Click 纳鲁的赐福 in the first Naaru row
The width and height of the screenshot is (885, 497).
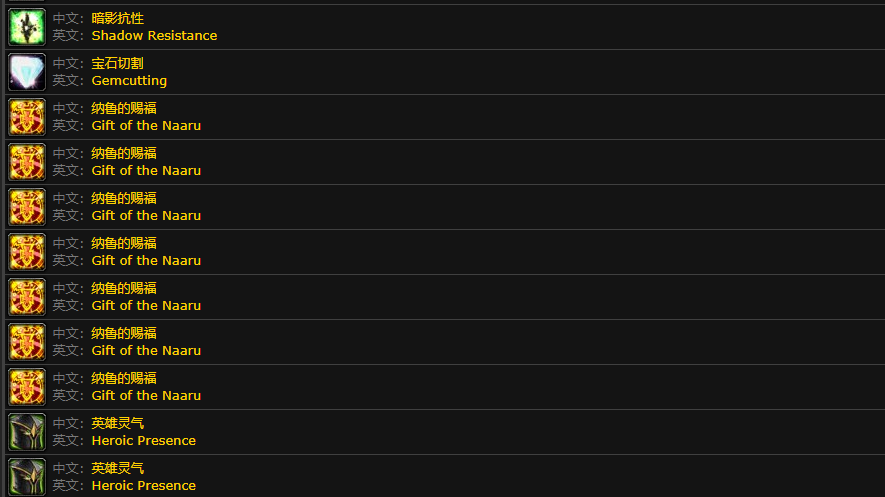pos(124,108)
